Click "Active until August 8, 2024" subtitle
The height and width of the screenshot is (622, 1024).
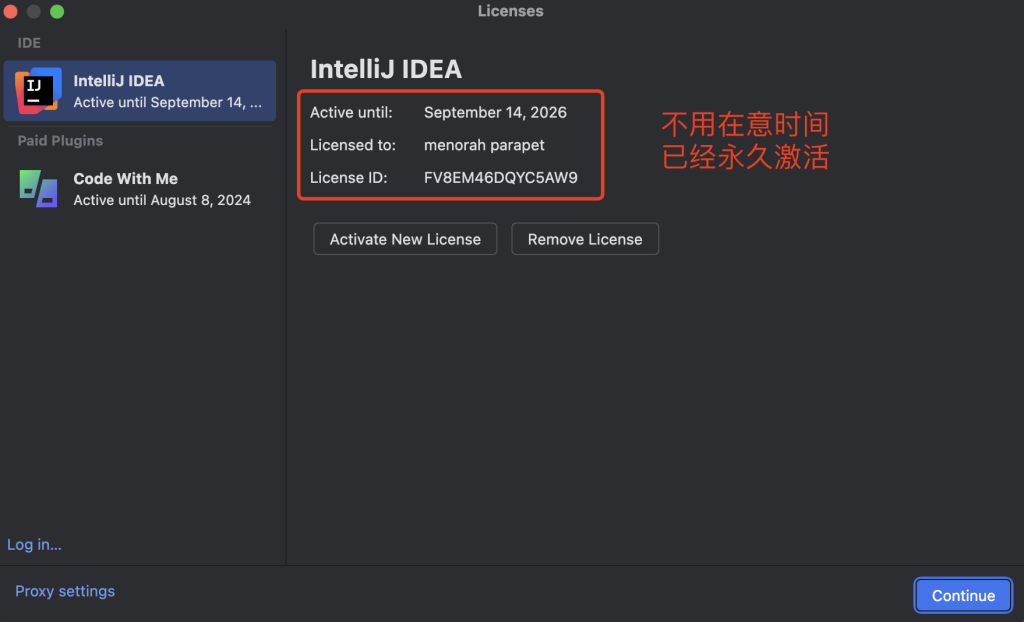click(x=161, y=200)
